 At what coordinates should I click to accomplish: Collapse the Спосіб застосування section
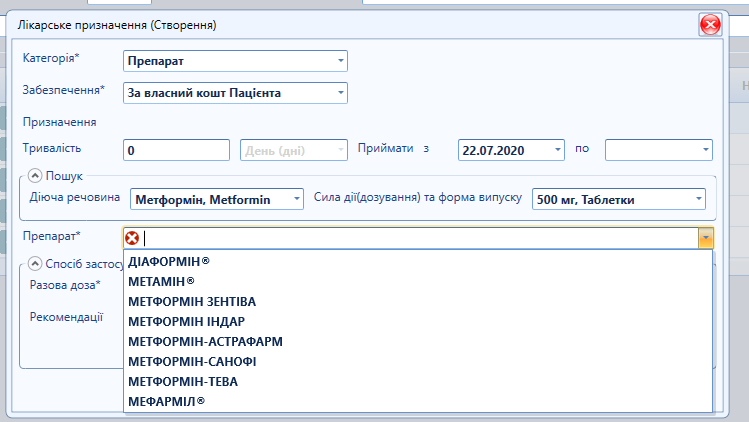click(35, 263)
